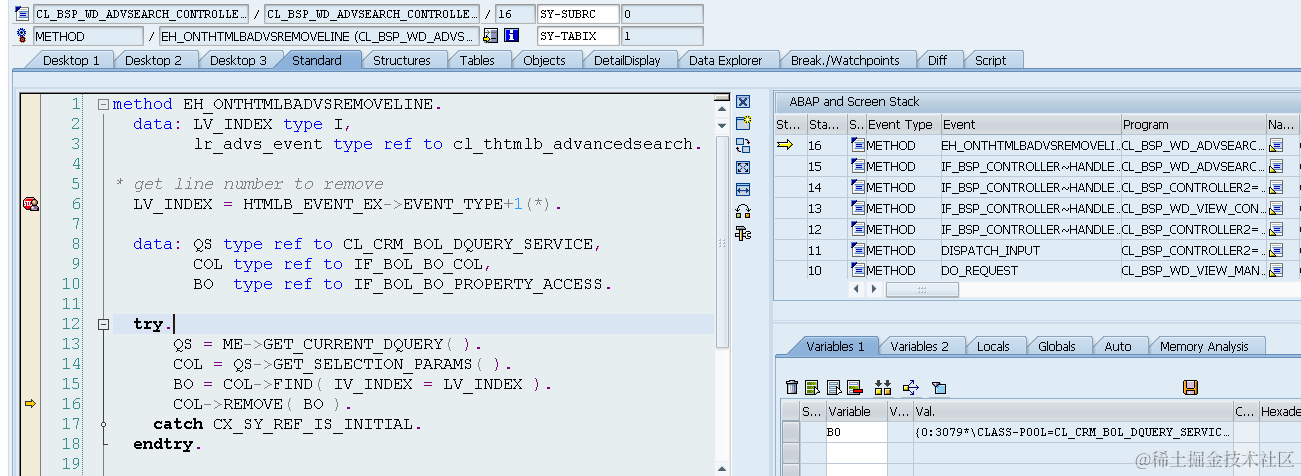Switch to the Auto tab
This screenshot has height=476, width=1301.
pyautogui.click(x=1117, y=346)
